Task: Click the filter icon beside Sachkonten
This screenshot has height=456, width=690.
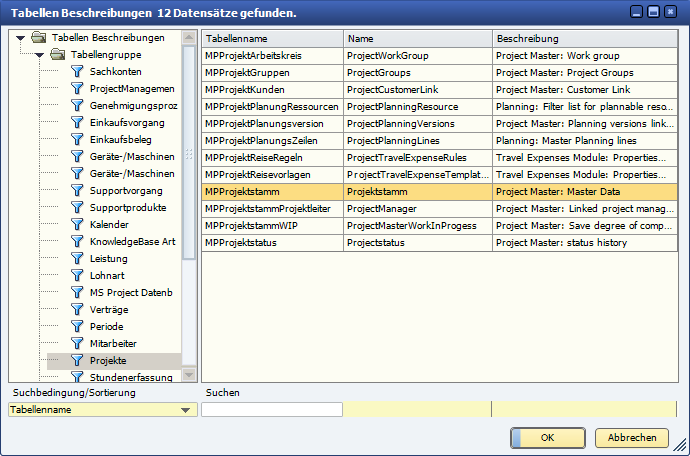Action: (77, 72)
